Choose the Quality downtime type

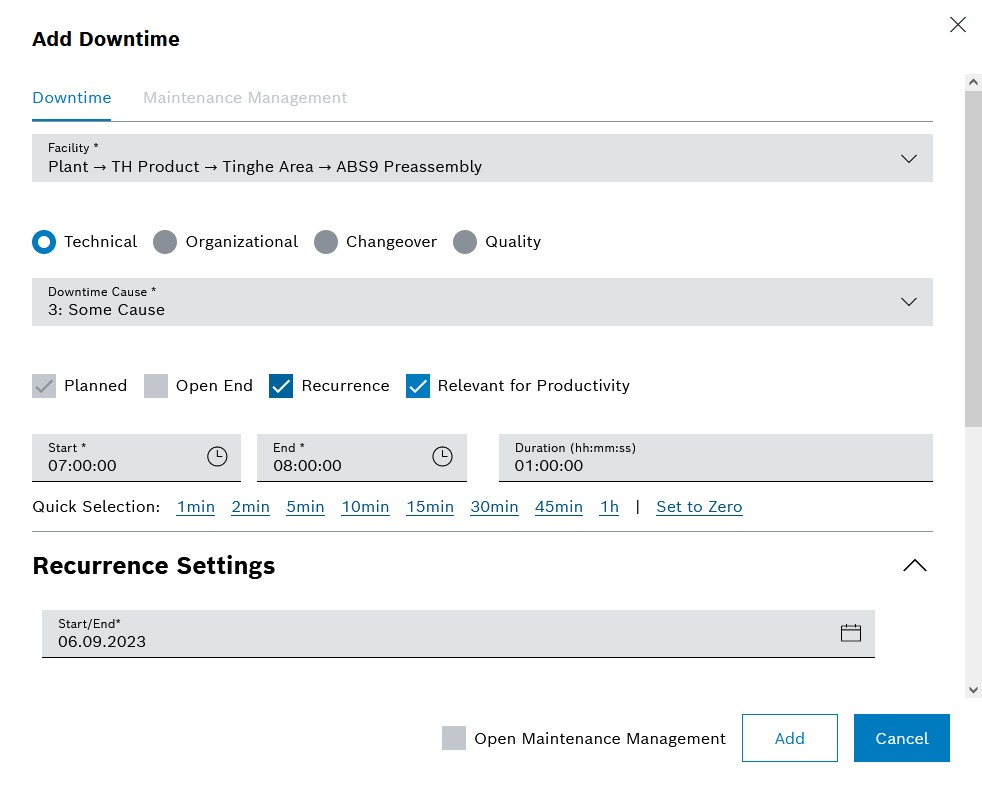tap(465, 242)
